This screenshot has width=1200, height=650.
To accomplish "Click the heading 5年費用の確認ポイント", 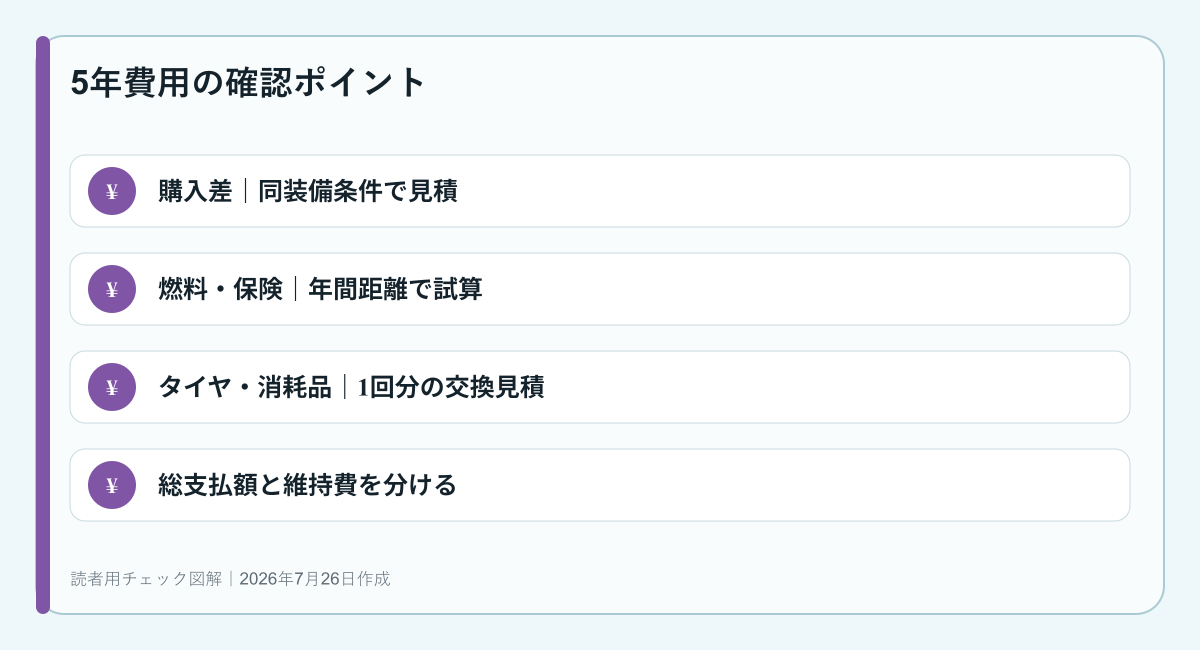I will click(x=249, y=82).
